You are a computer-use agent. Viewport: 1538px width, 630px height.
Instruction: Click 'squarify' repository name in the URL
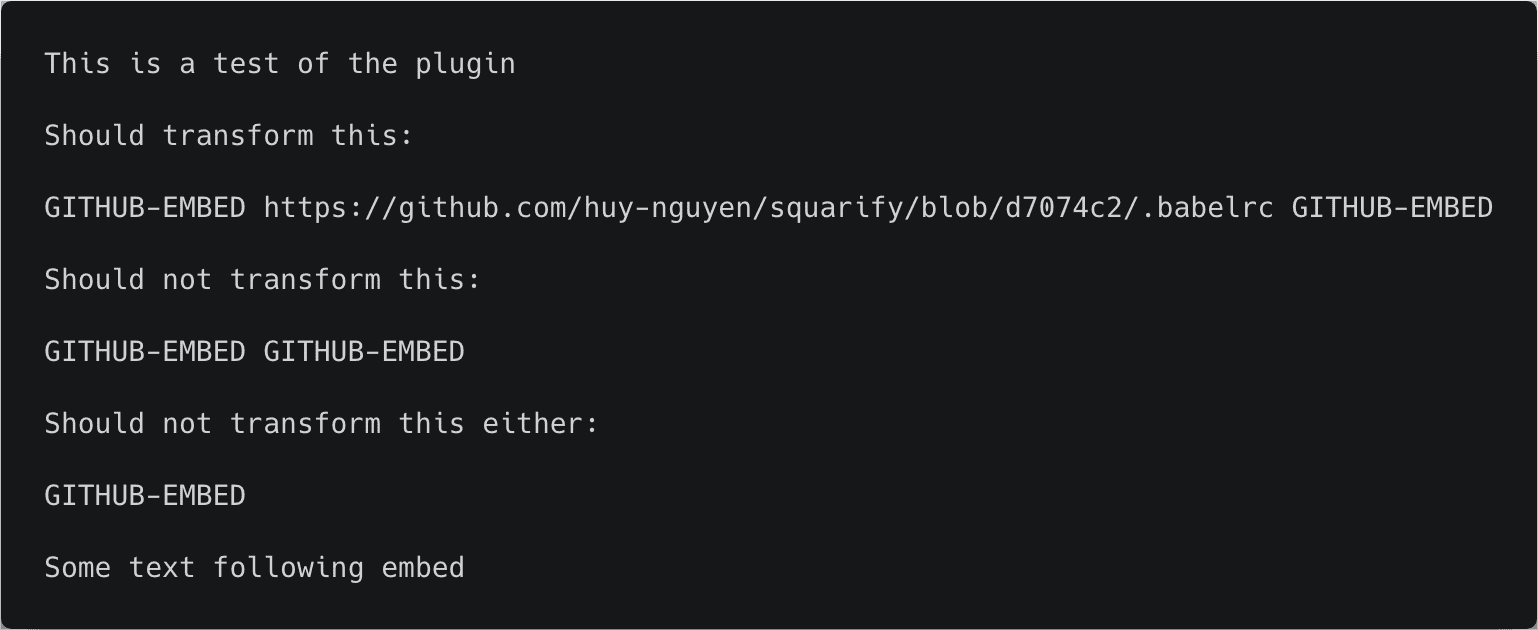pyautogui.click(x=836, y=208)
